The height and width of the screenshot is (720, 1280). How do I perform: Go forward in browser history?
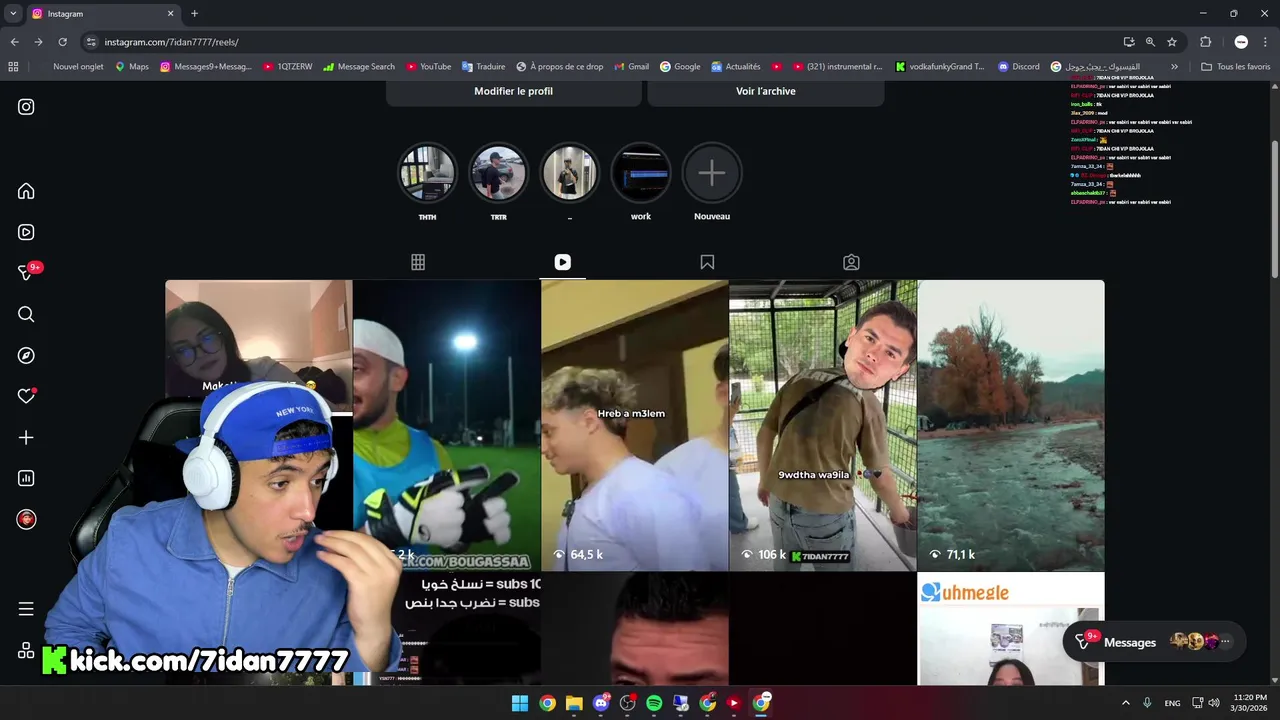(x=38, y=42)
